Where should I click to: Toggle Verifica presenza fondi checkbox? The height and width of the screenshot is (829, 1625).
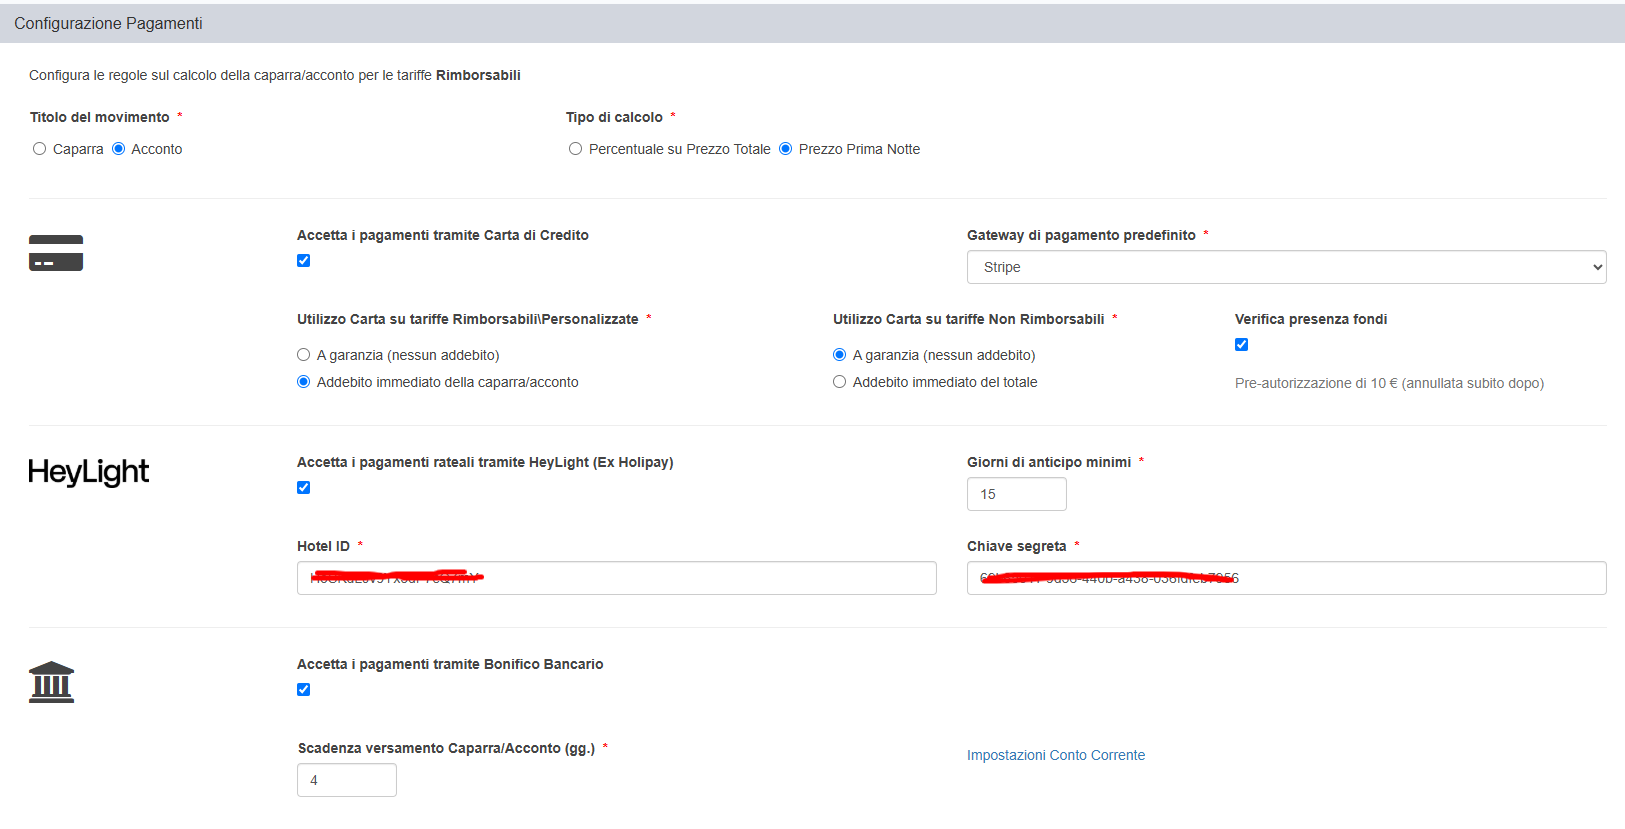1241,345
